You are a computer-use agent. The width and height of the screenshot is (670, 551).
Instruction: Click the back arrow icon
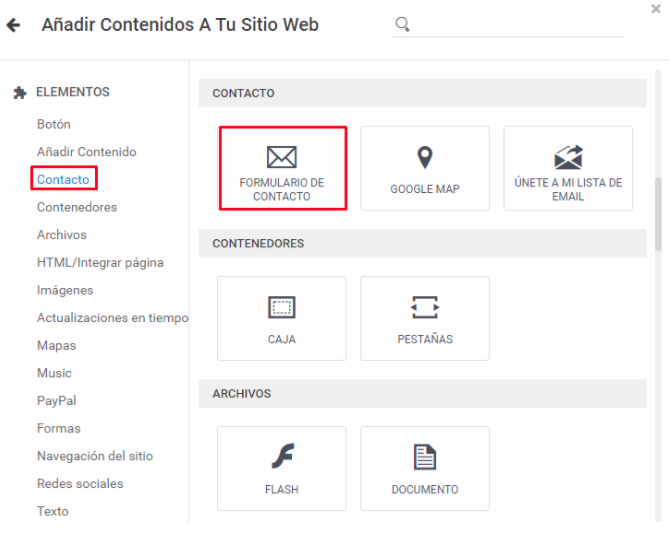click(13, 25)
